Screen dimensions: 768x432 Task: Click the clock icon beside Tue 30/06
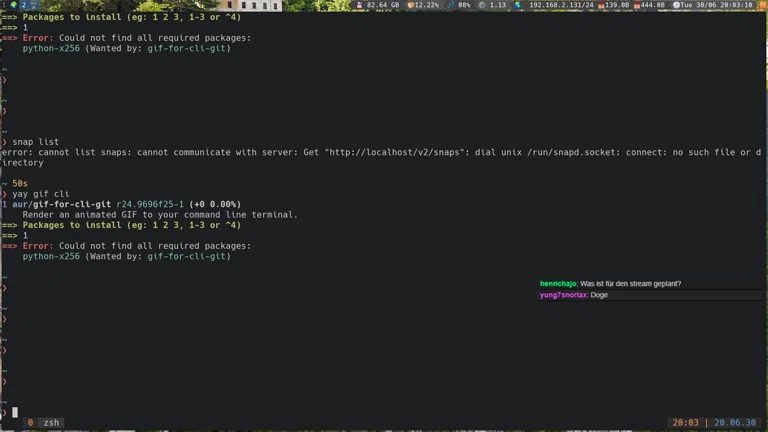tap(676, 5)
